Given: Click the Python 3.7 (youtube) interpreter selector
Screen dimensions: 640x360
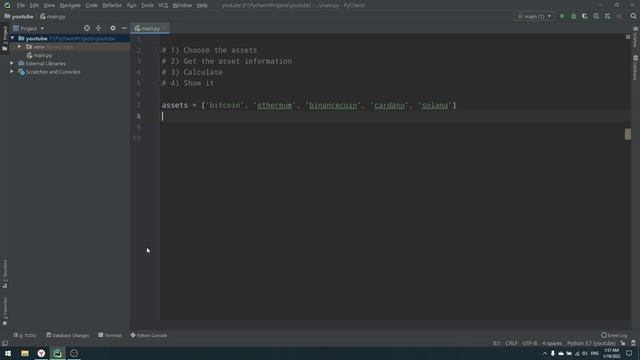Looking at the screenshot, I should tap(591, 343).
